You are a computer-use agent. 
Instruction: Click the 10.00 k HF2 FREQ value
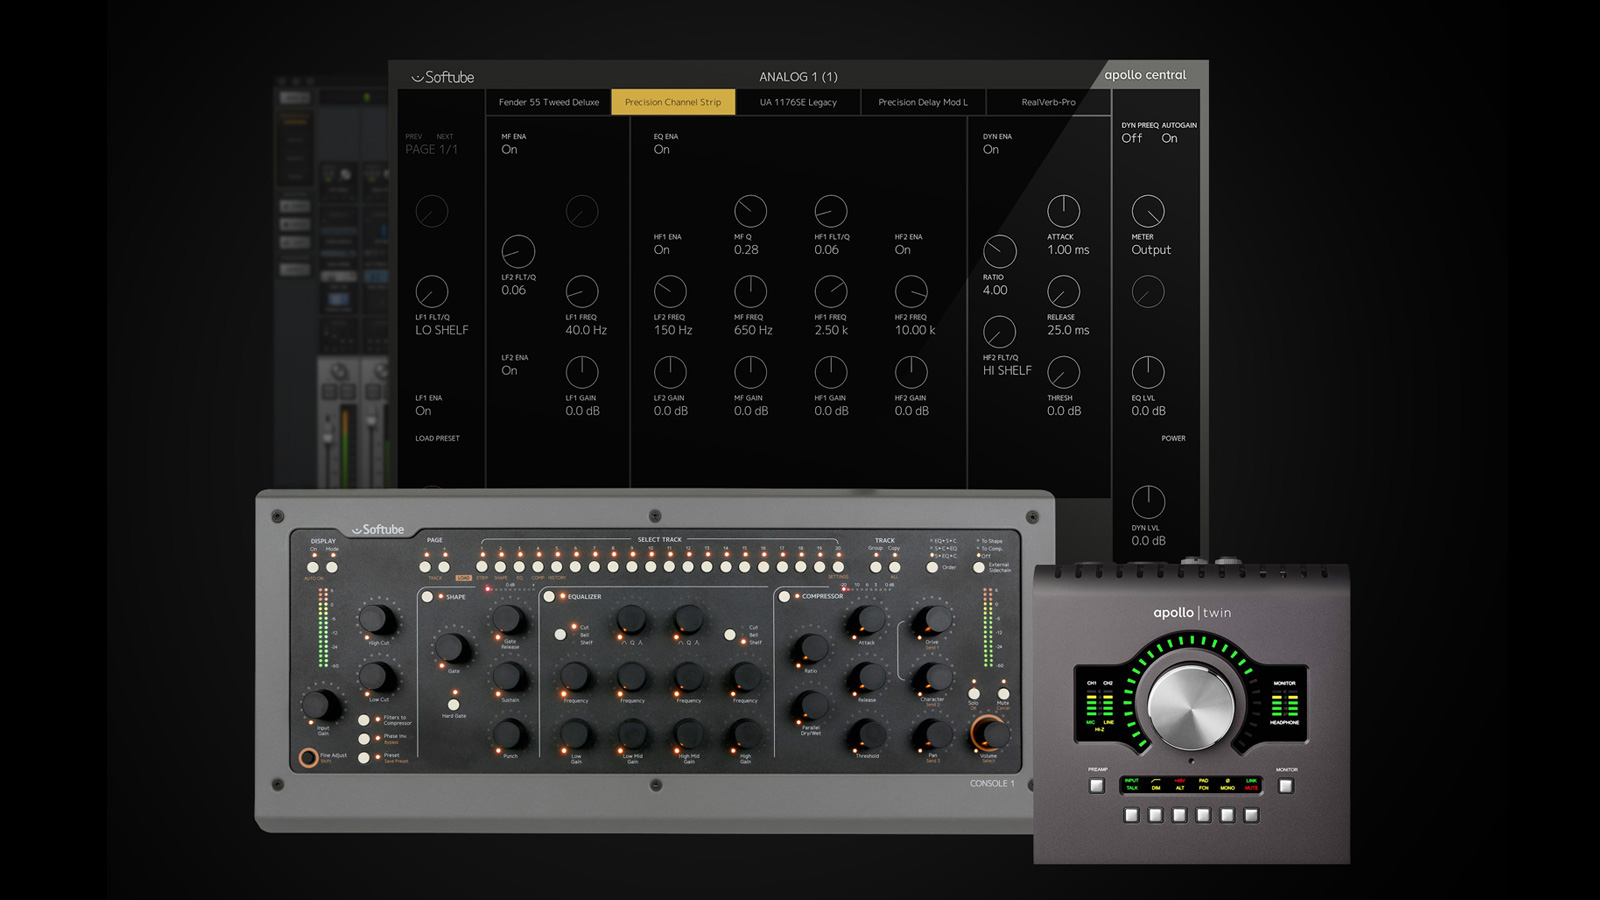(915, 330)
